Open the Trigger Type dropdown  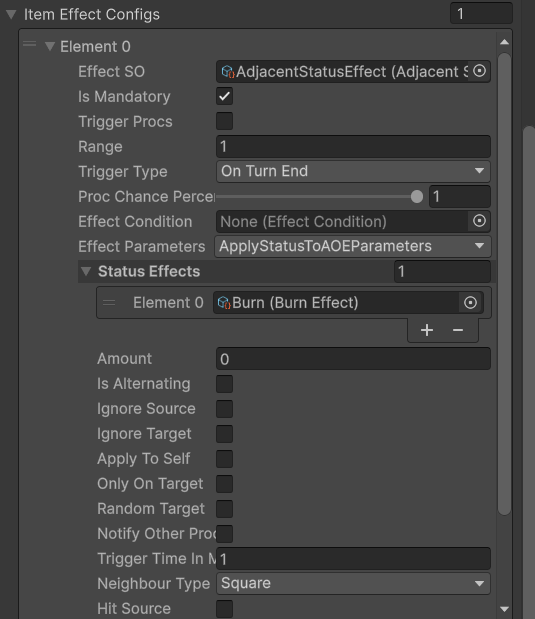353,171
